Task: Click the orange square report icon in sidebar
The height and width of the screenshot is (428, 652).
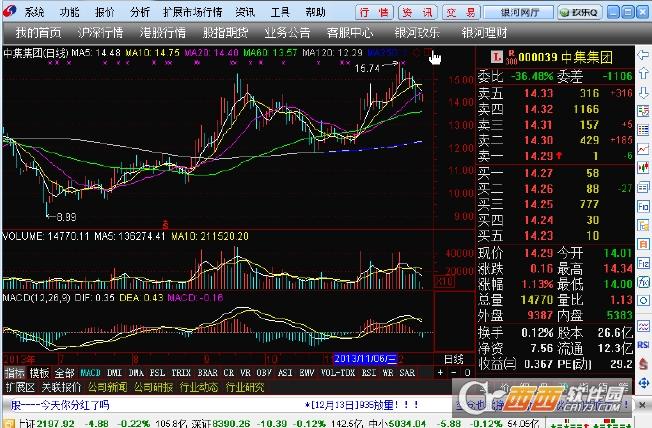Action: point(643,244)
